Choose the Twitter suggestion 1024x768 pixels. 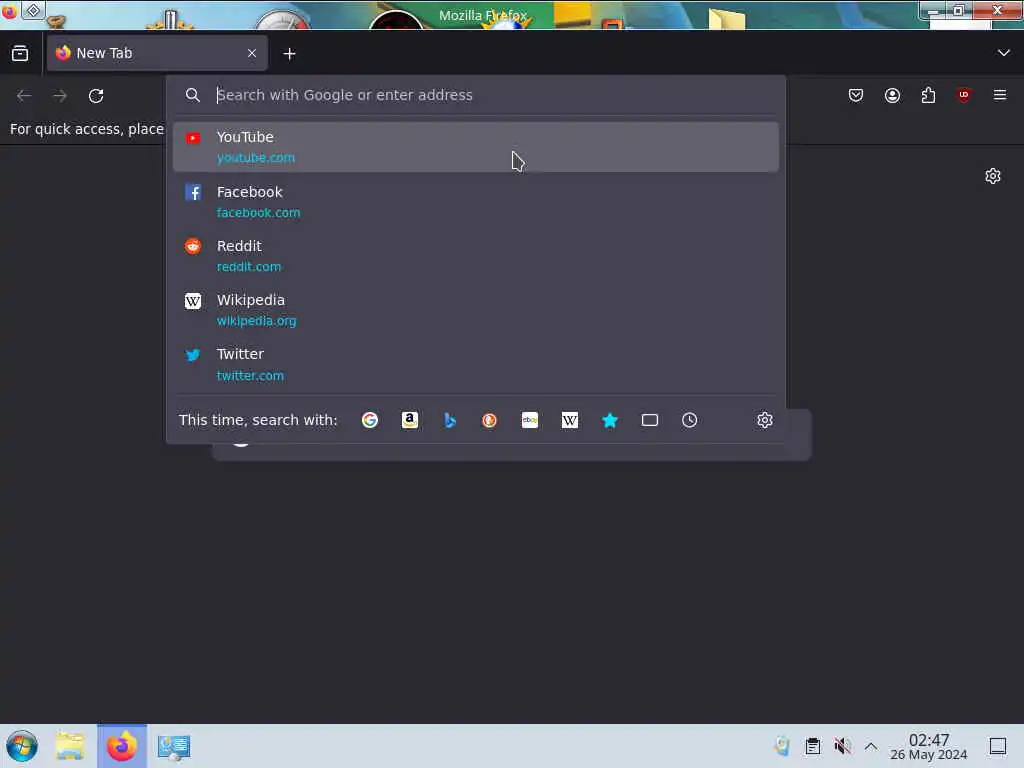click(475, 364)
